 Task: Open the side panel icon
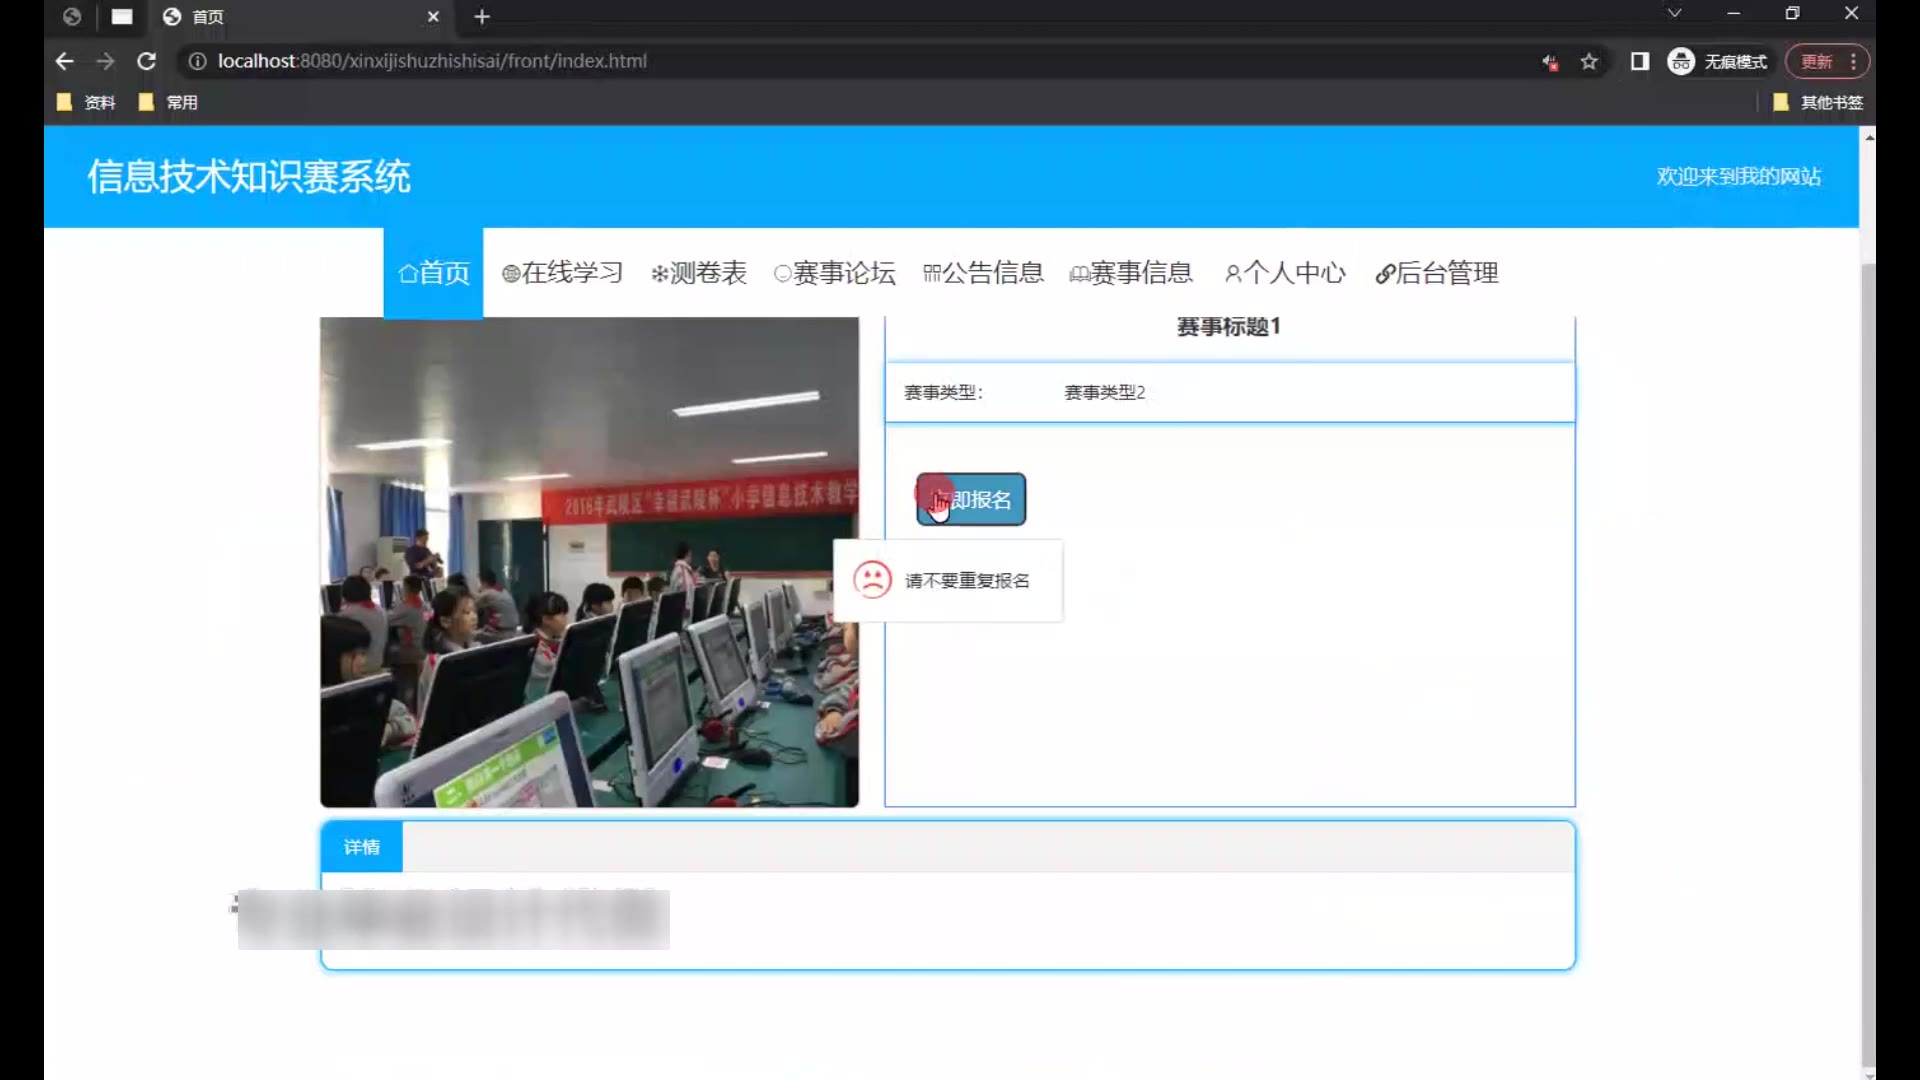1640,62
